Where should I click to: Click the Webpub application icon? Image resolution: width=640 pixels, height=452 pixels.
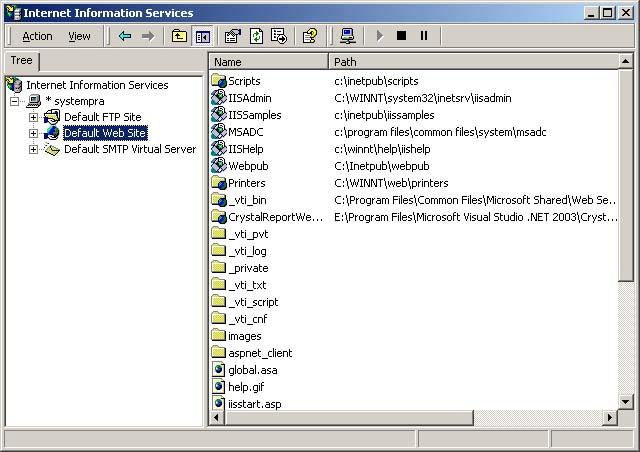pyautogui.click(x=219, y=166)
